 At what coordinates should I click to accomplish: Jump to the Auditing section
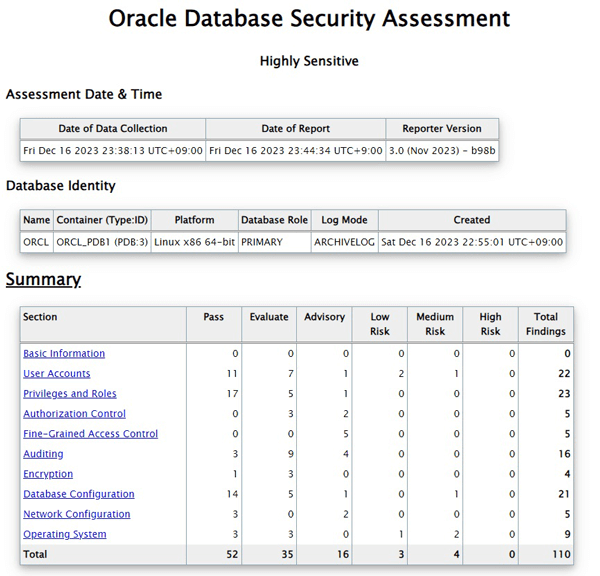click(43, 454)
